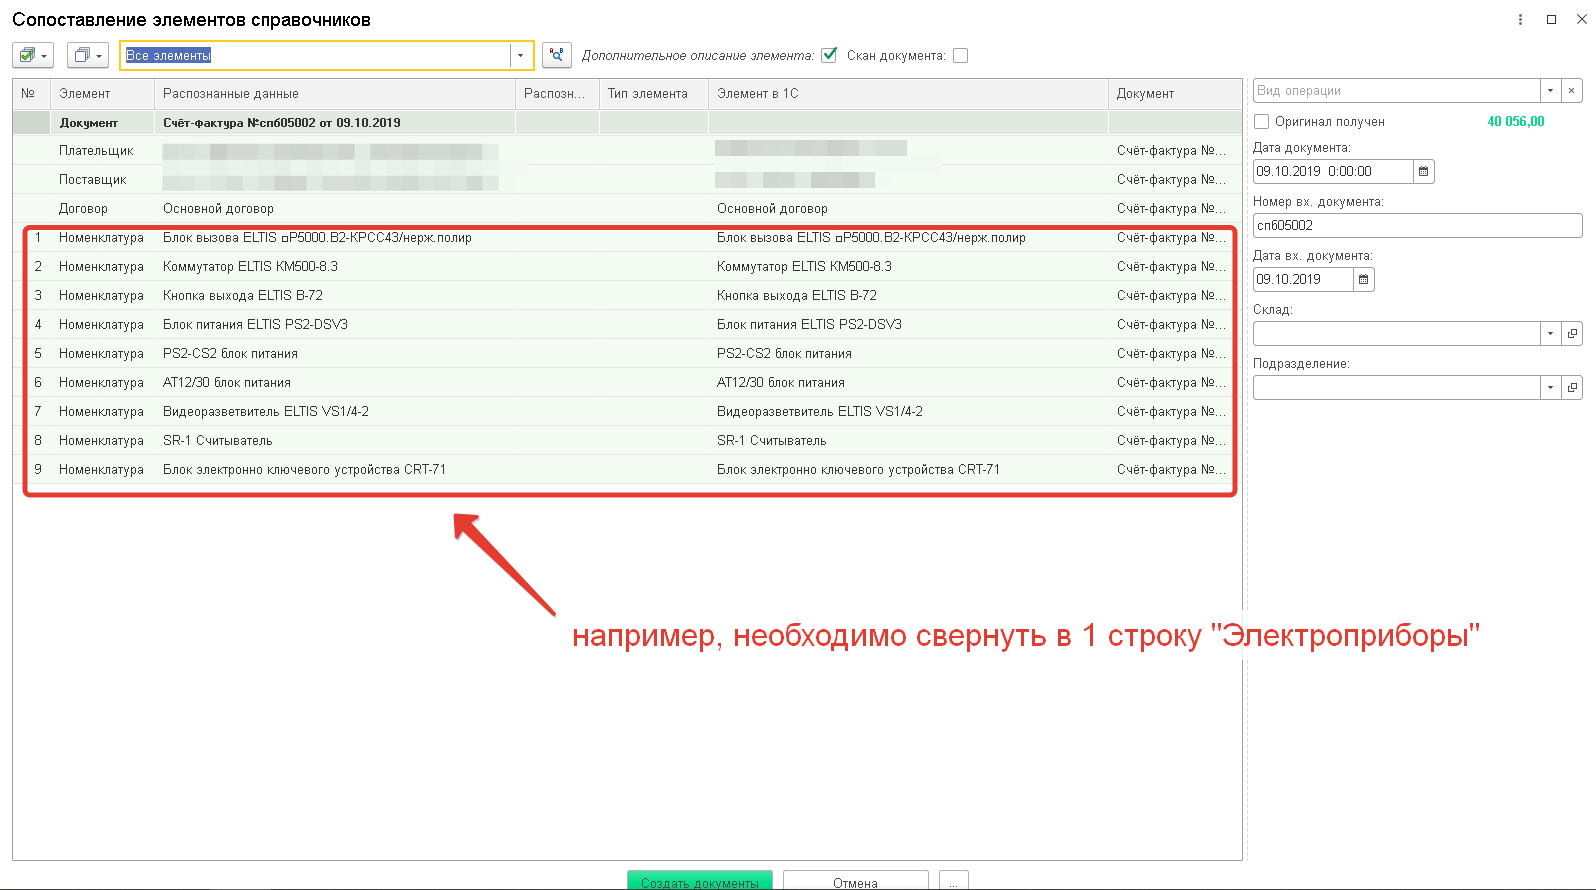Open the copy-pages toolbar dropdown button
1596x890 pixels.
[x=88, y=55]
